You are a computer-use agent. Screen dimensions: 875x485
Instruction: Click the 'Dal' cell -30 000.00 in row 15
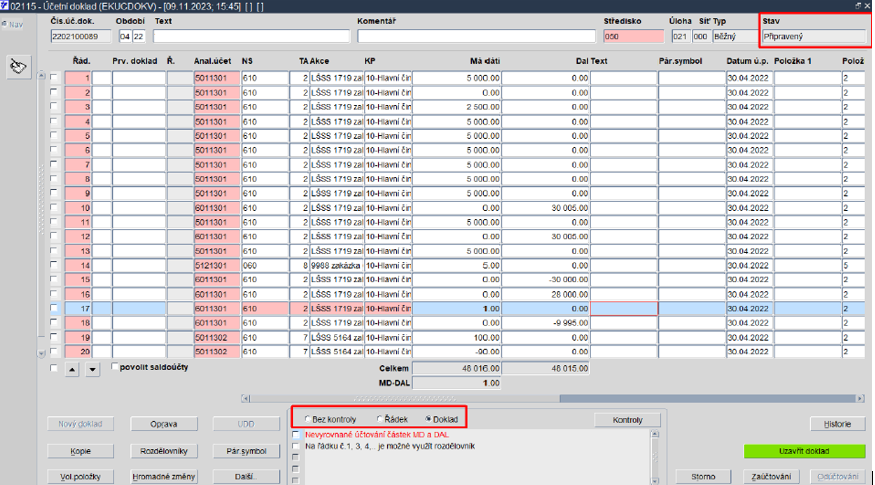pyautogui.click(x=545, y=280)
